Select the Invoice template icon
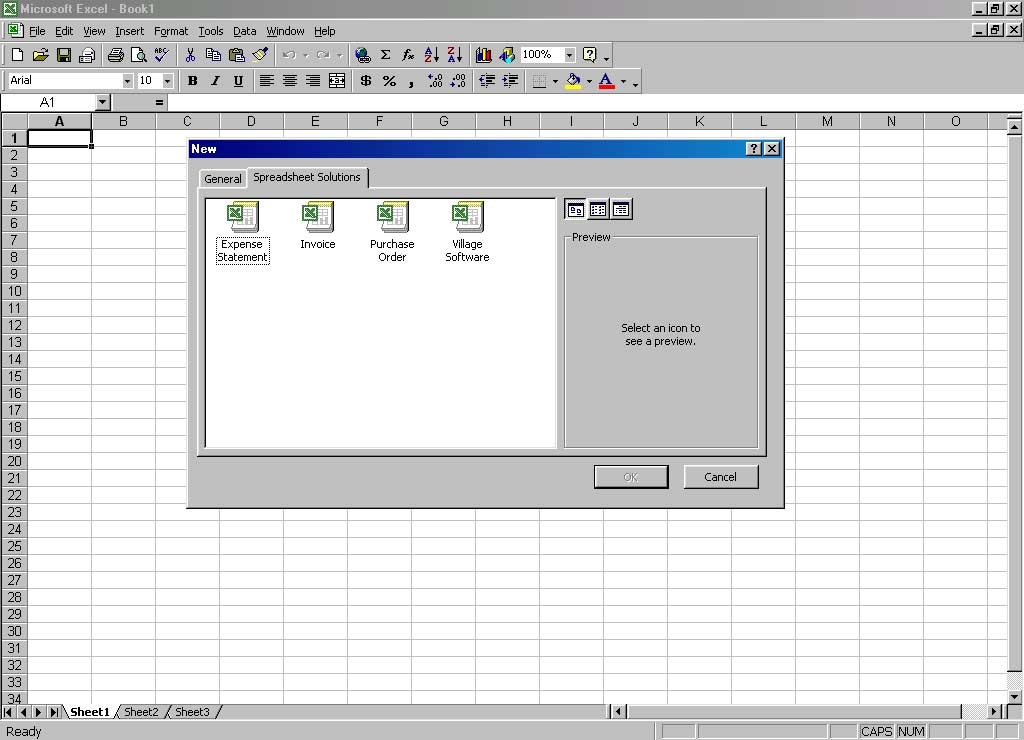 318,226
